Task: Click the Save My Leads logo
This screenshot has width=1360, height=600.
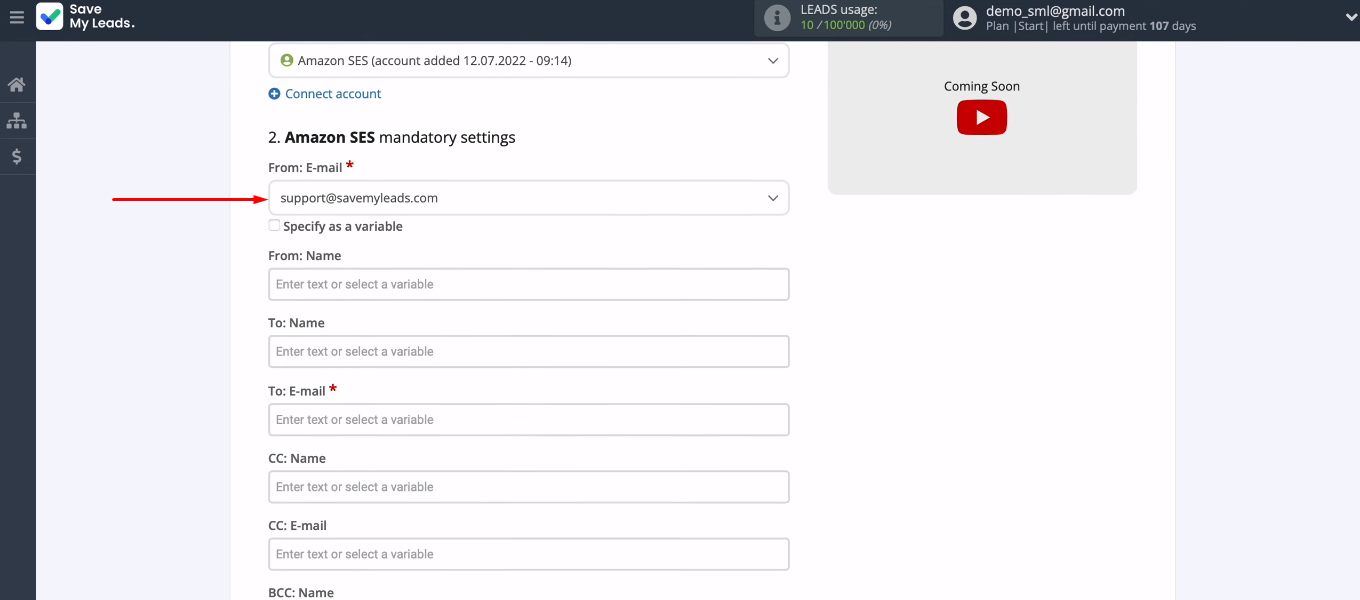Action: coord(86,17)
